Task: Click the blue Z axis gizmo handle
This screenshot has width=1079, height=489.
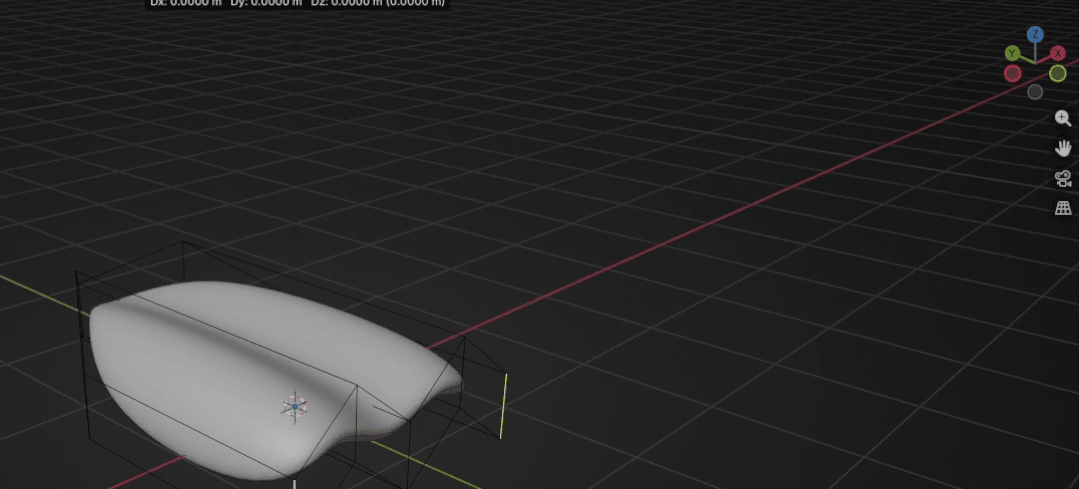Action: [x=1035, y=35]
